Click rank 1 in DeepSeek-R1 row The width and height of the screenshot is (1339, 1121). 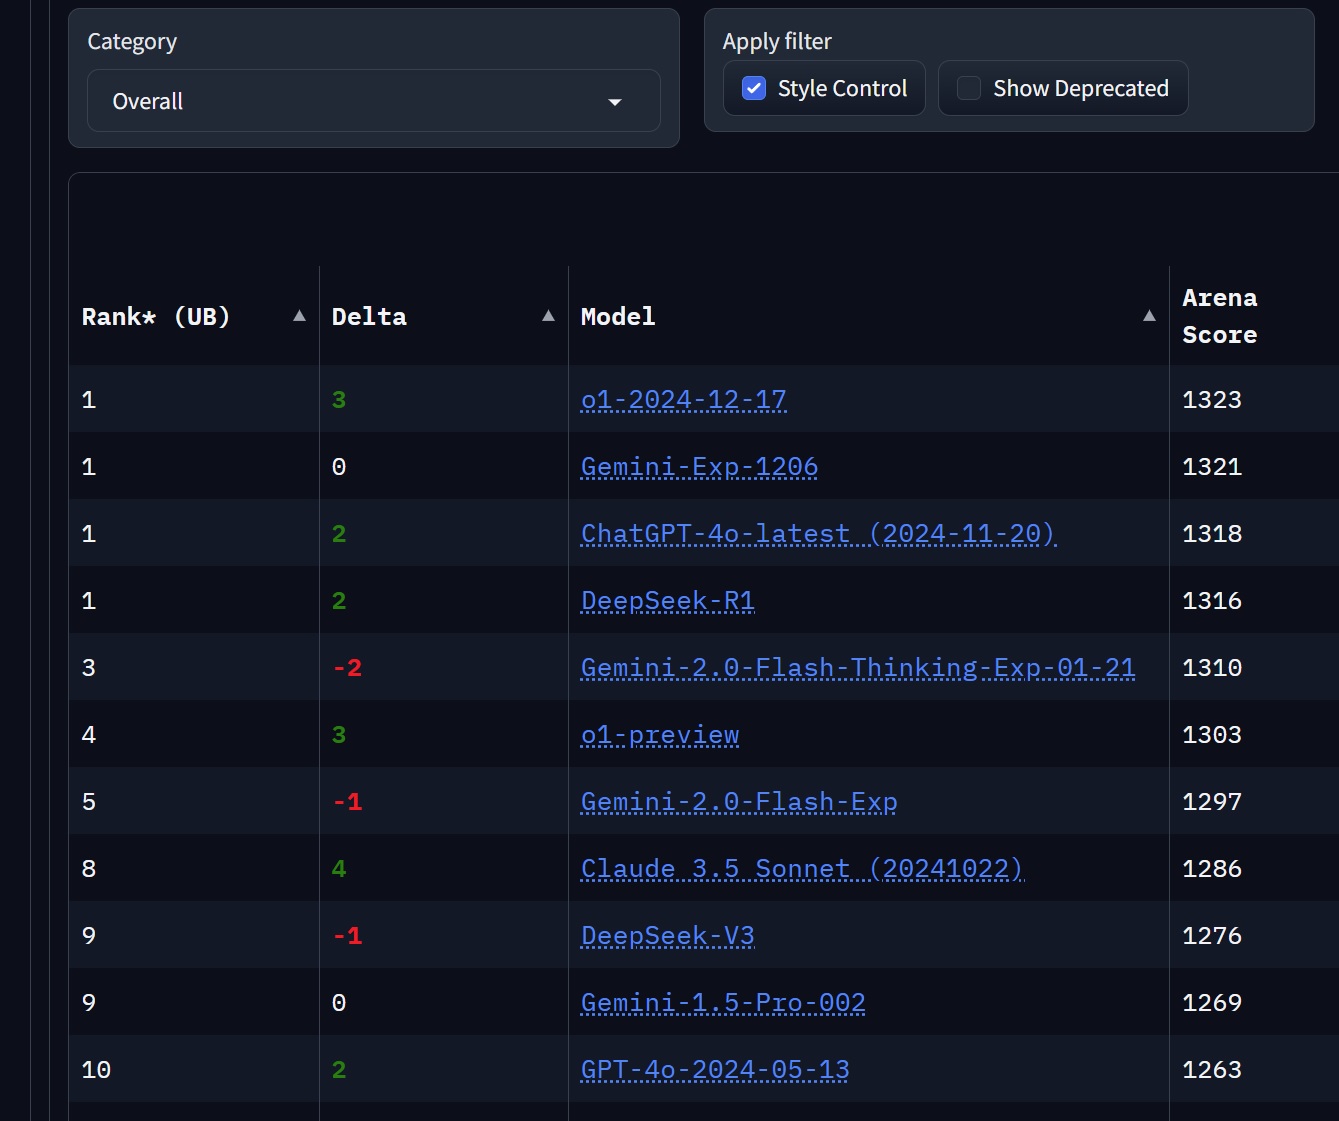point(89,601)
